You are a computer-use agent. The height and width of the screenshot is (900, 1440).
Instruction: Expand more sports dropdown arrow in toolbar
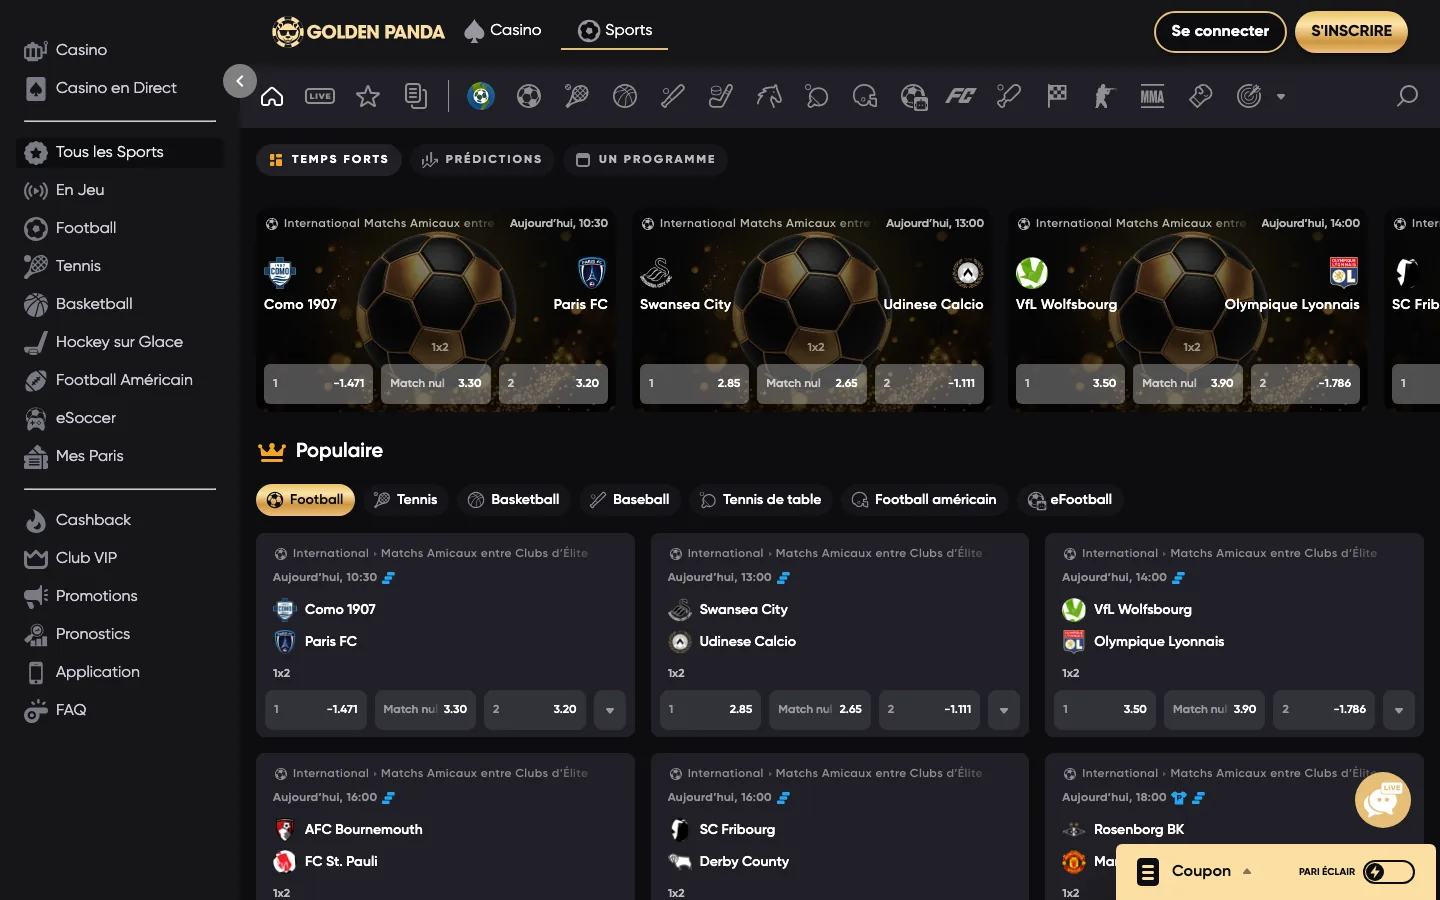point(1281,97)
